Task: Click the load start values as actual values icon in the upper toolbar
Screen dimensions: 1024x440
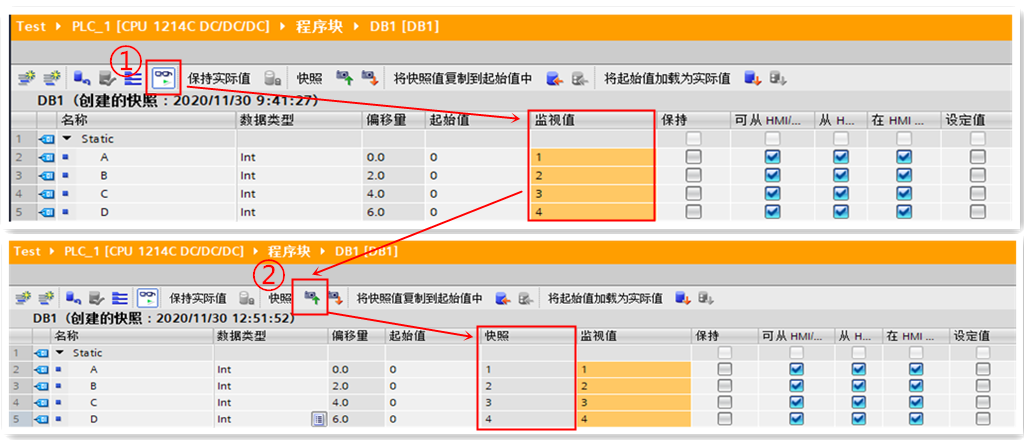Action: [x=753, y=79]
